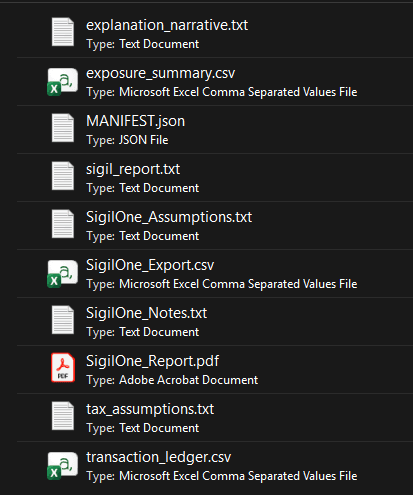Select the explanation_narrative.txt file icon
This screenshot has width=413, height=495.
point(63,32)
